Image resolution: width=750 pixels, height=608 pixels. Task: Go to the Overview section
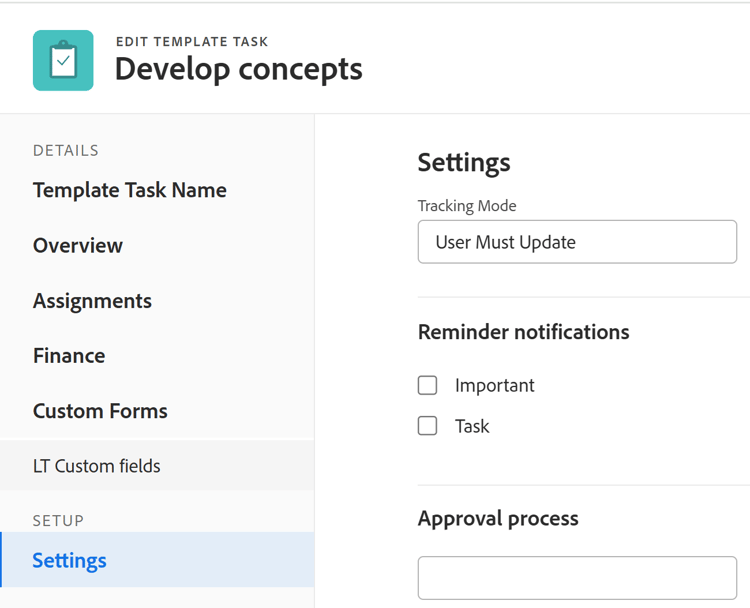pos(78,245)
